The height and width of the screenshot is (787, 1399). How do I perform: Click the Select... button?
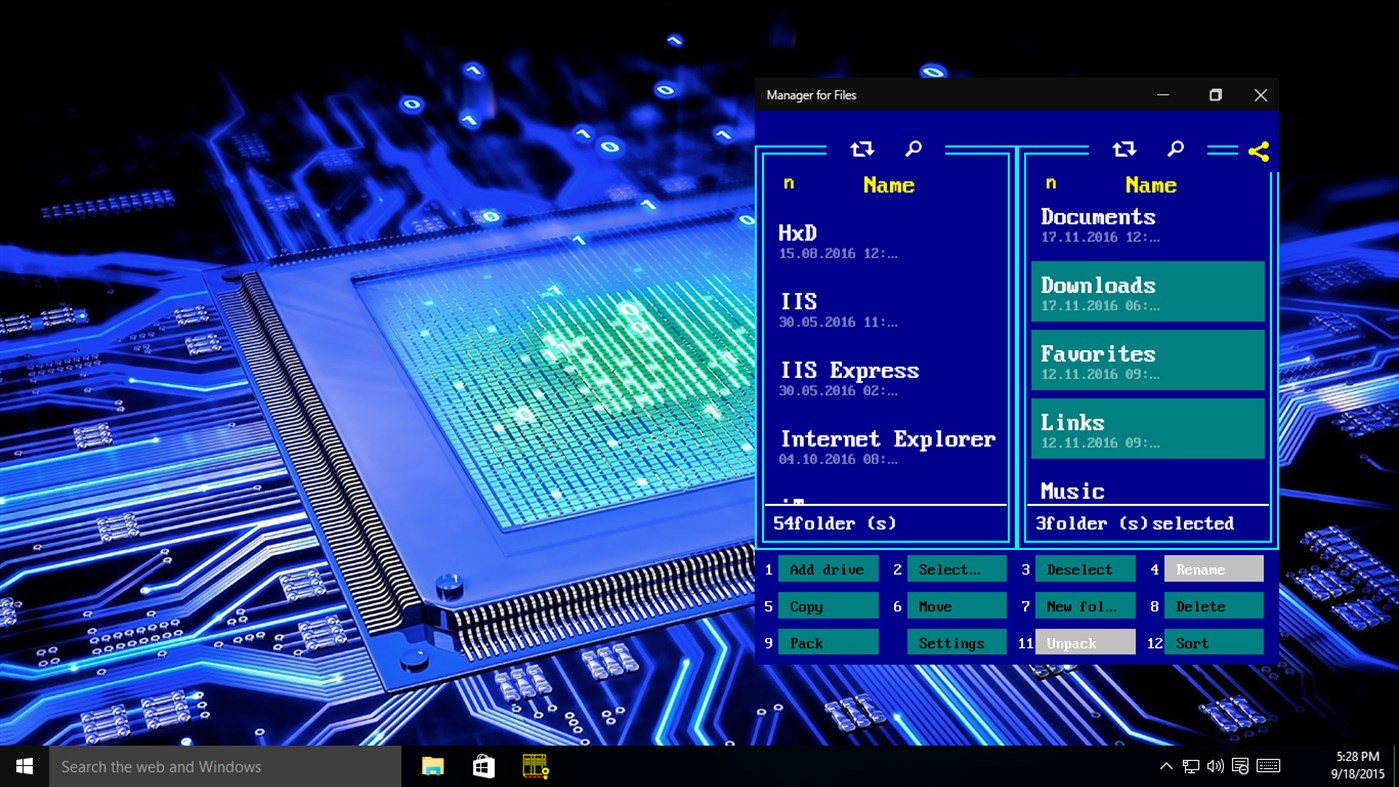957,569
